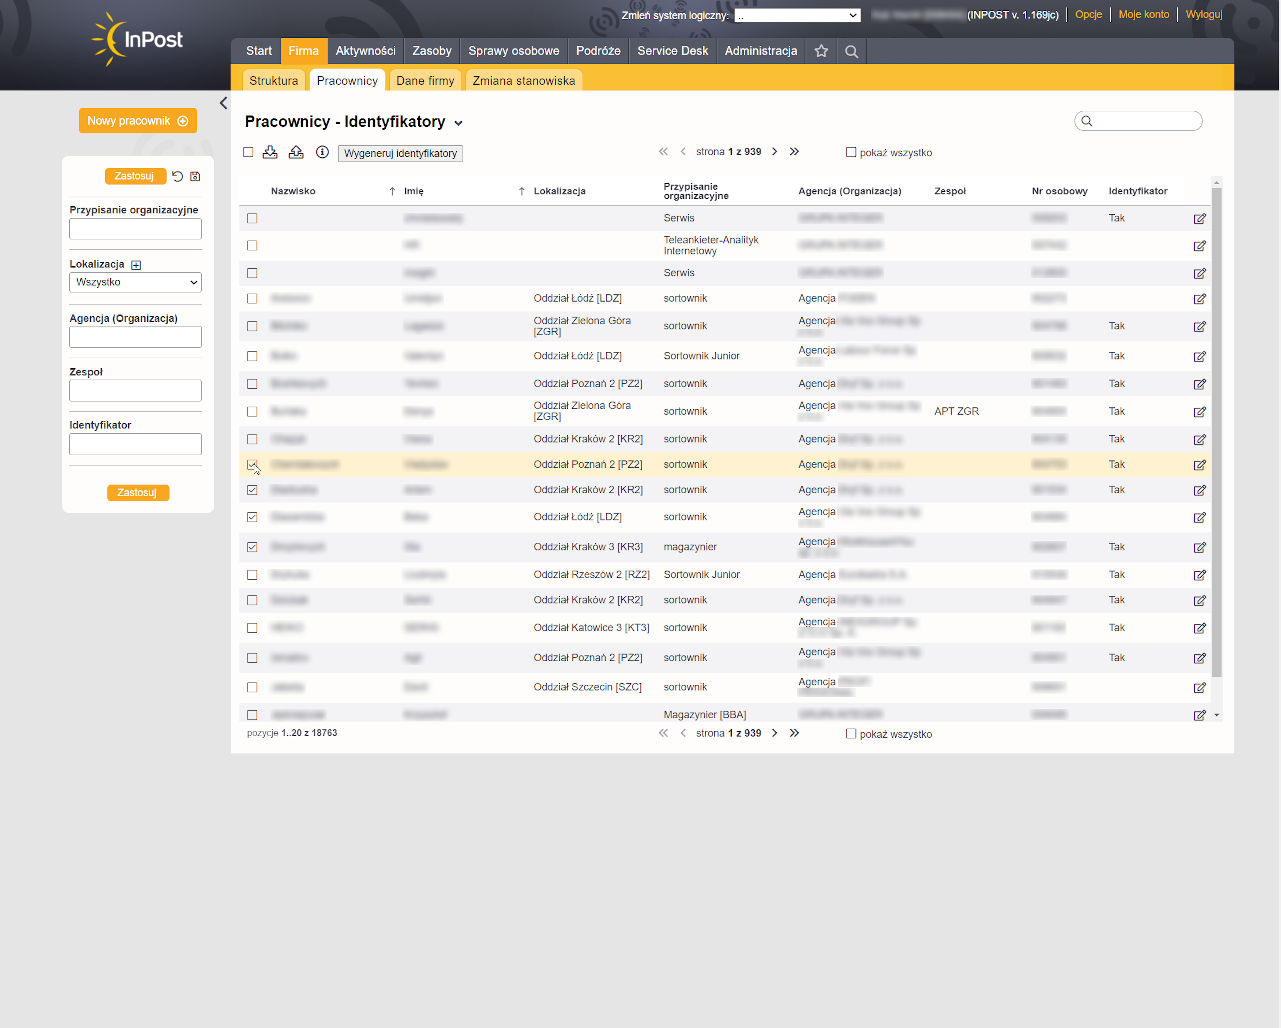1281x1028 pixels.
Task: Collapse the left filter sidebar arrow
Action: tap(223, 103)
